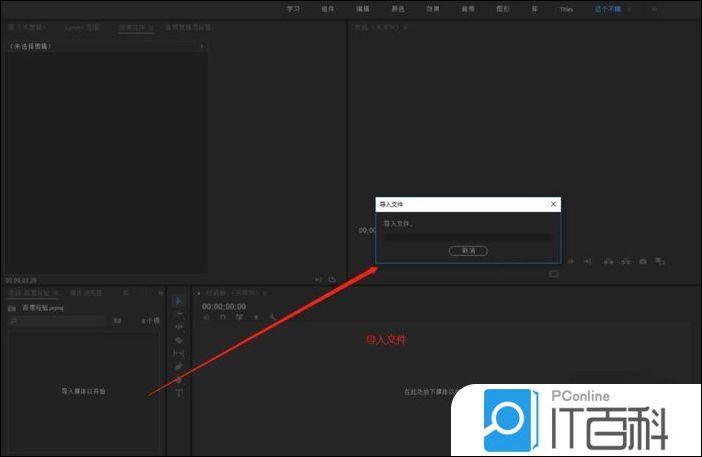Click the 0 个项 item count
This screenshot has width=702, height=457.
click(150, 321)
